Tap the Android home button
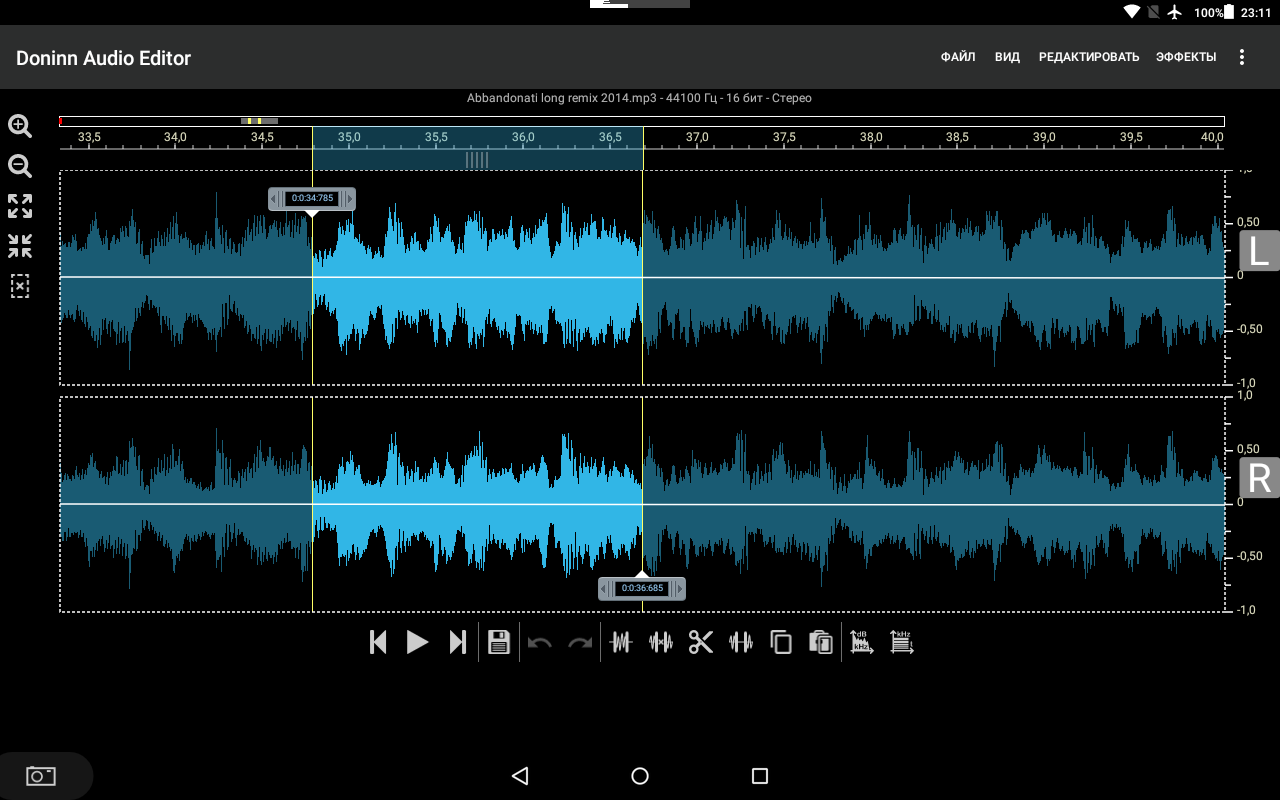 pos(640,776)
